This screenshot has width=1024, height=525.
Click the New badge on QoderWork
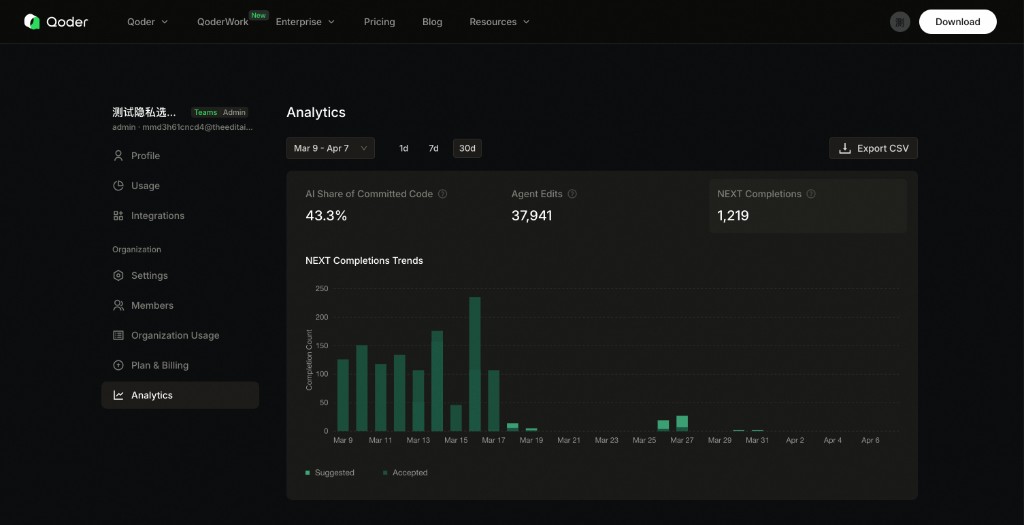pos(259,15)
